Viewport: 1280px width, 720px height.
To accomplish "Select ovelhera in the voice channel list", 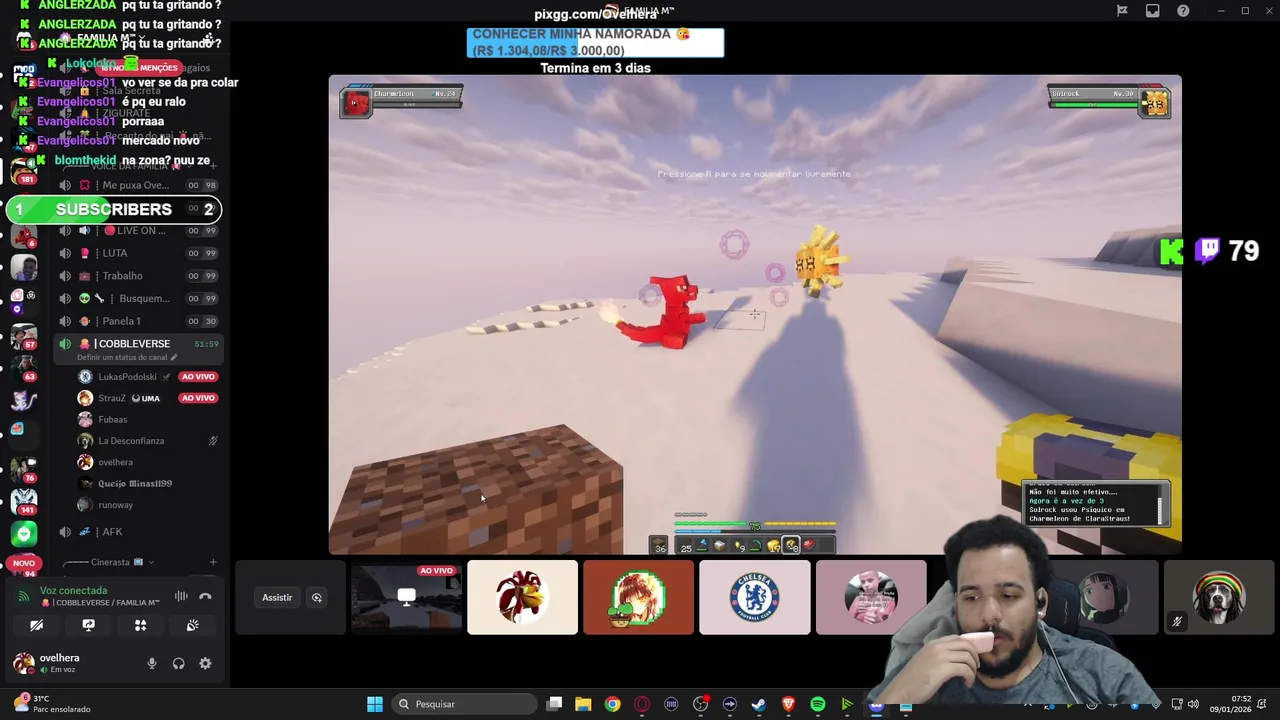I will coord(147,462).
